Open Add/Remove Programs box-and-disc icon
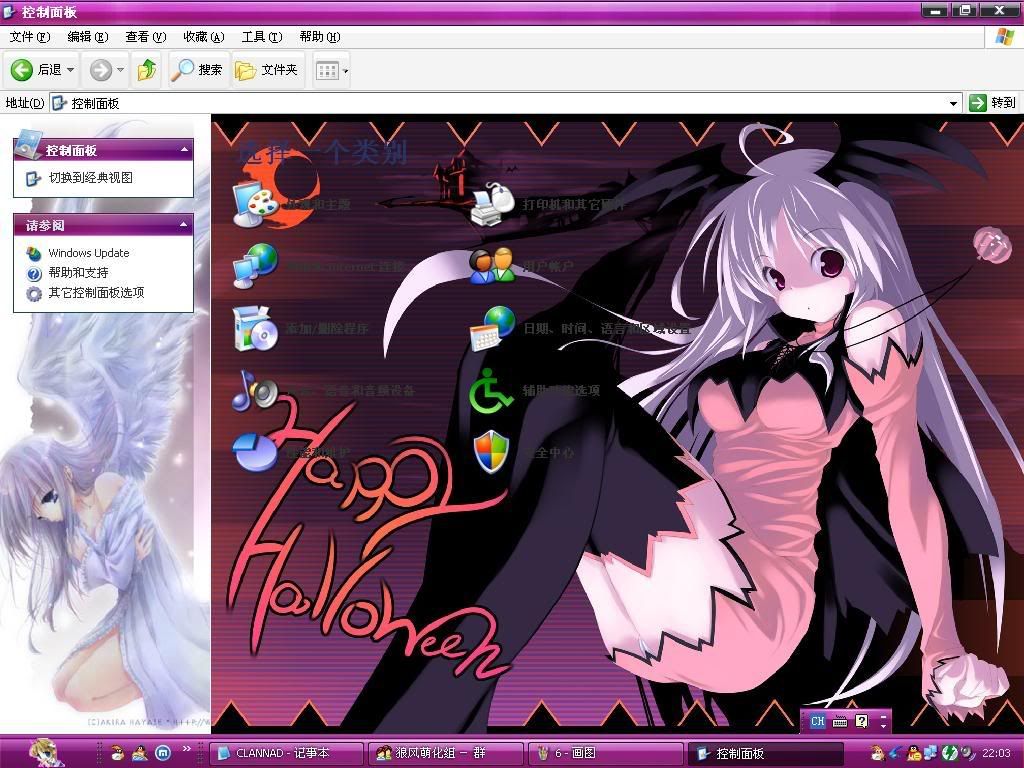Screen dimensions: 1024x768 pos(255,328)
